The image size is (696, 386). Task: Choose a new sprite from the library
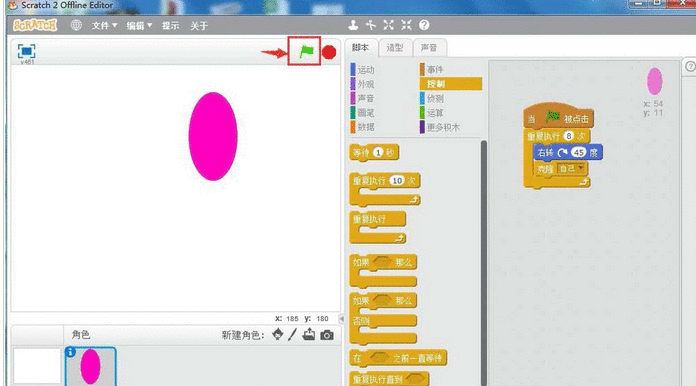(277, 334)
